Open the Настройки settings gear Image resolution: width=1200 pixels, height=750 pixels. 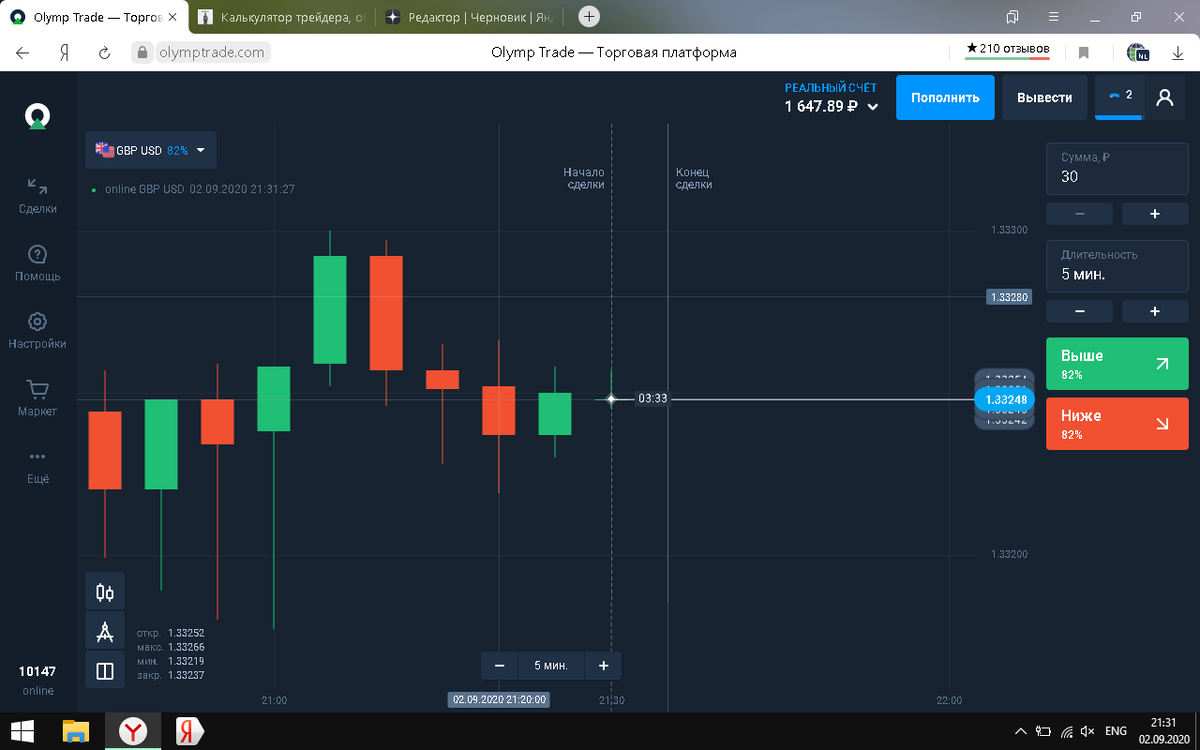click(37, 331)
